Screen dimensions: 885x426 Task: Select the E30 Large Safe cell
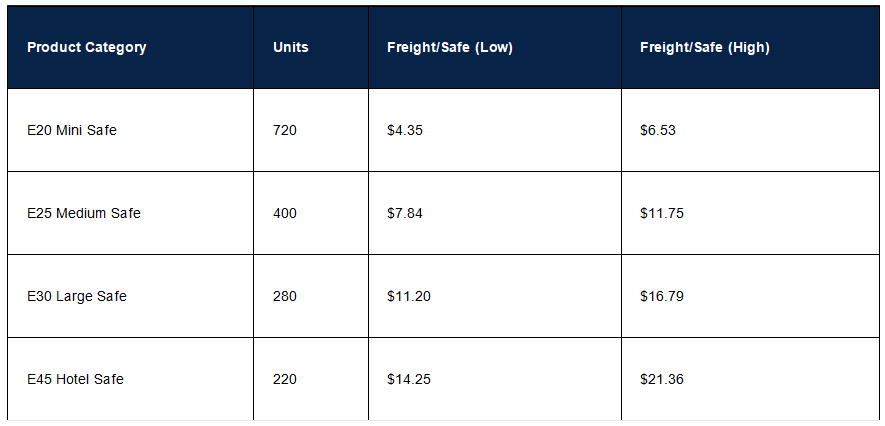130,296
